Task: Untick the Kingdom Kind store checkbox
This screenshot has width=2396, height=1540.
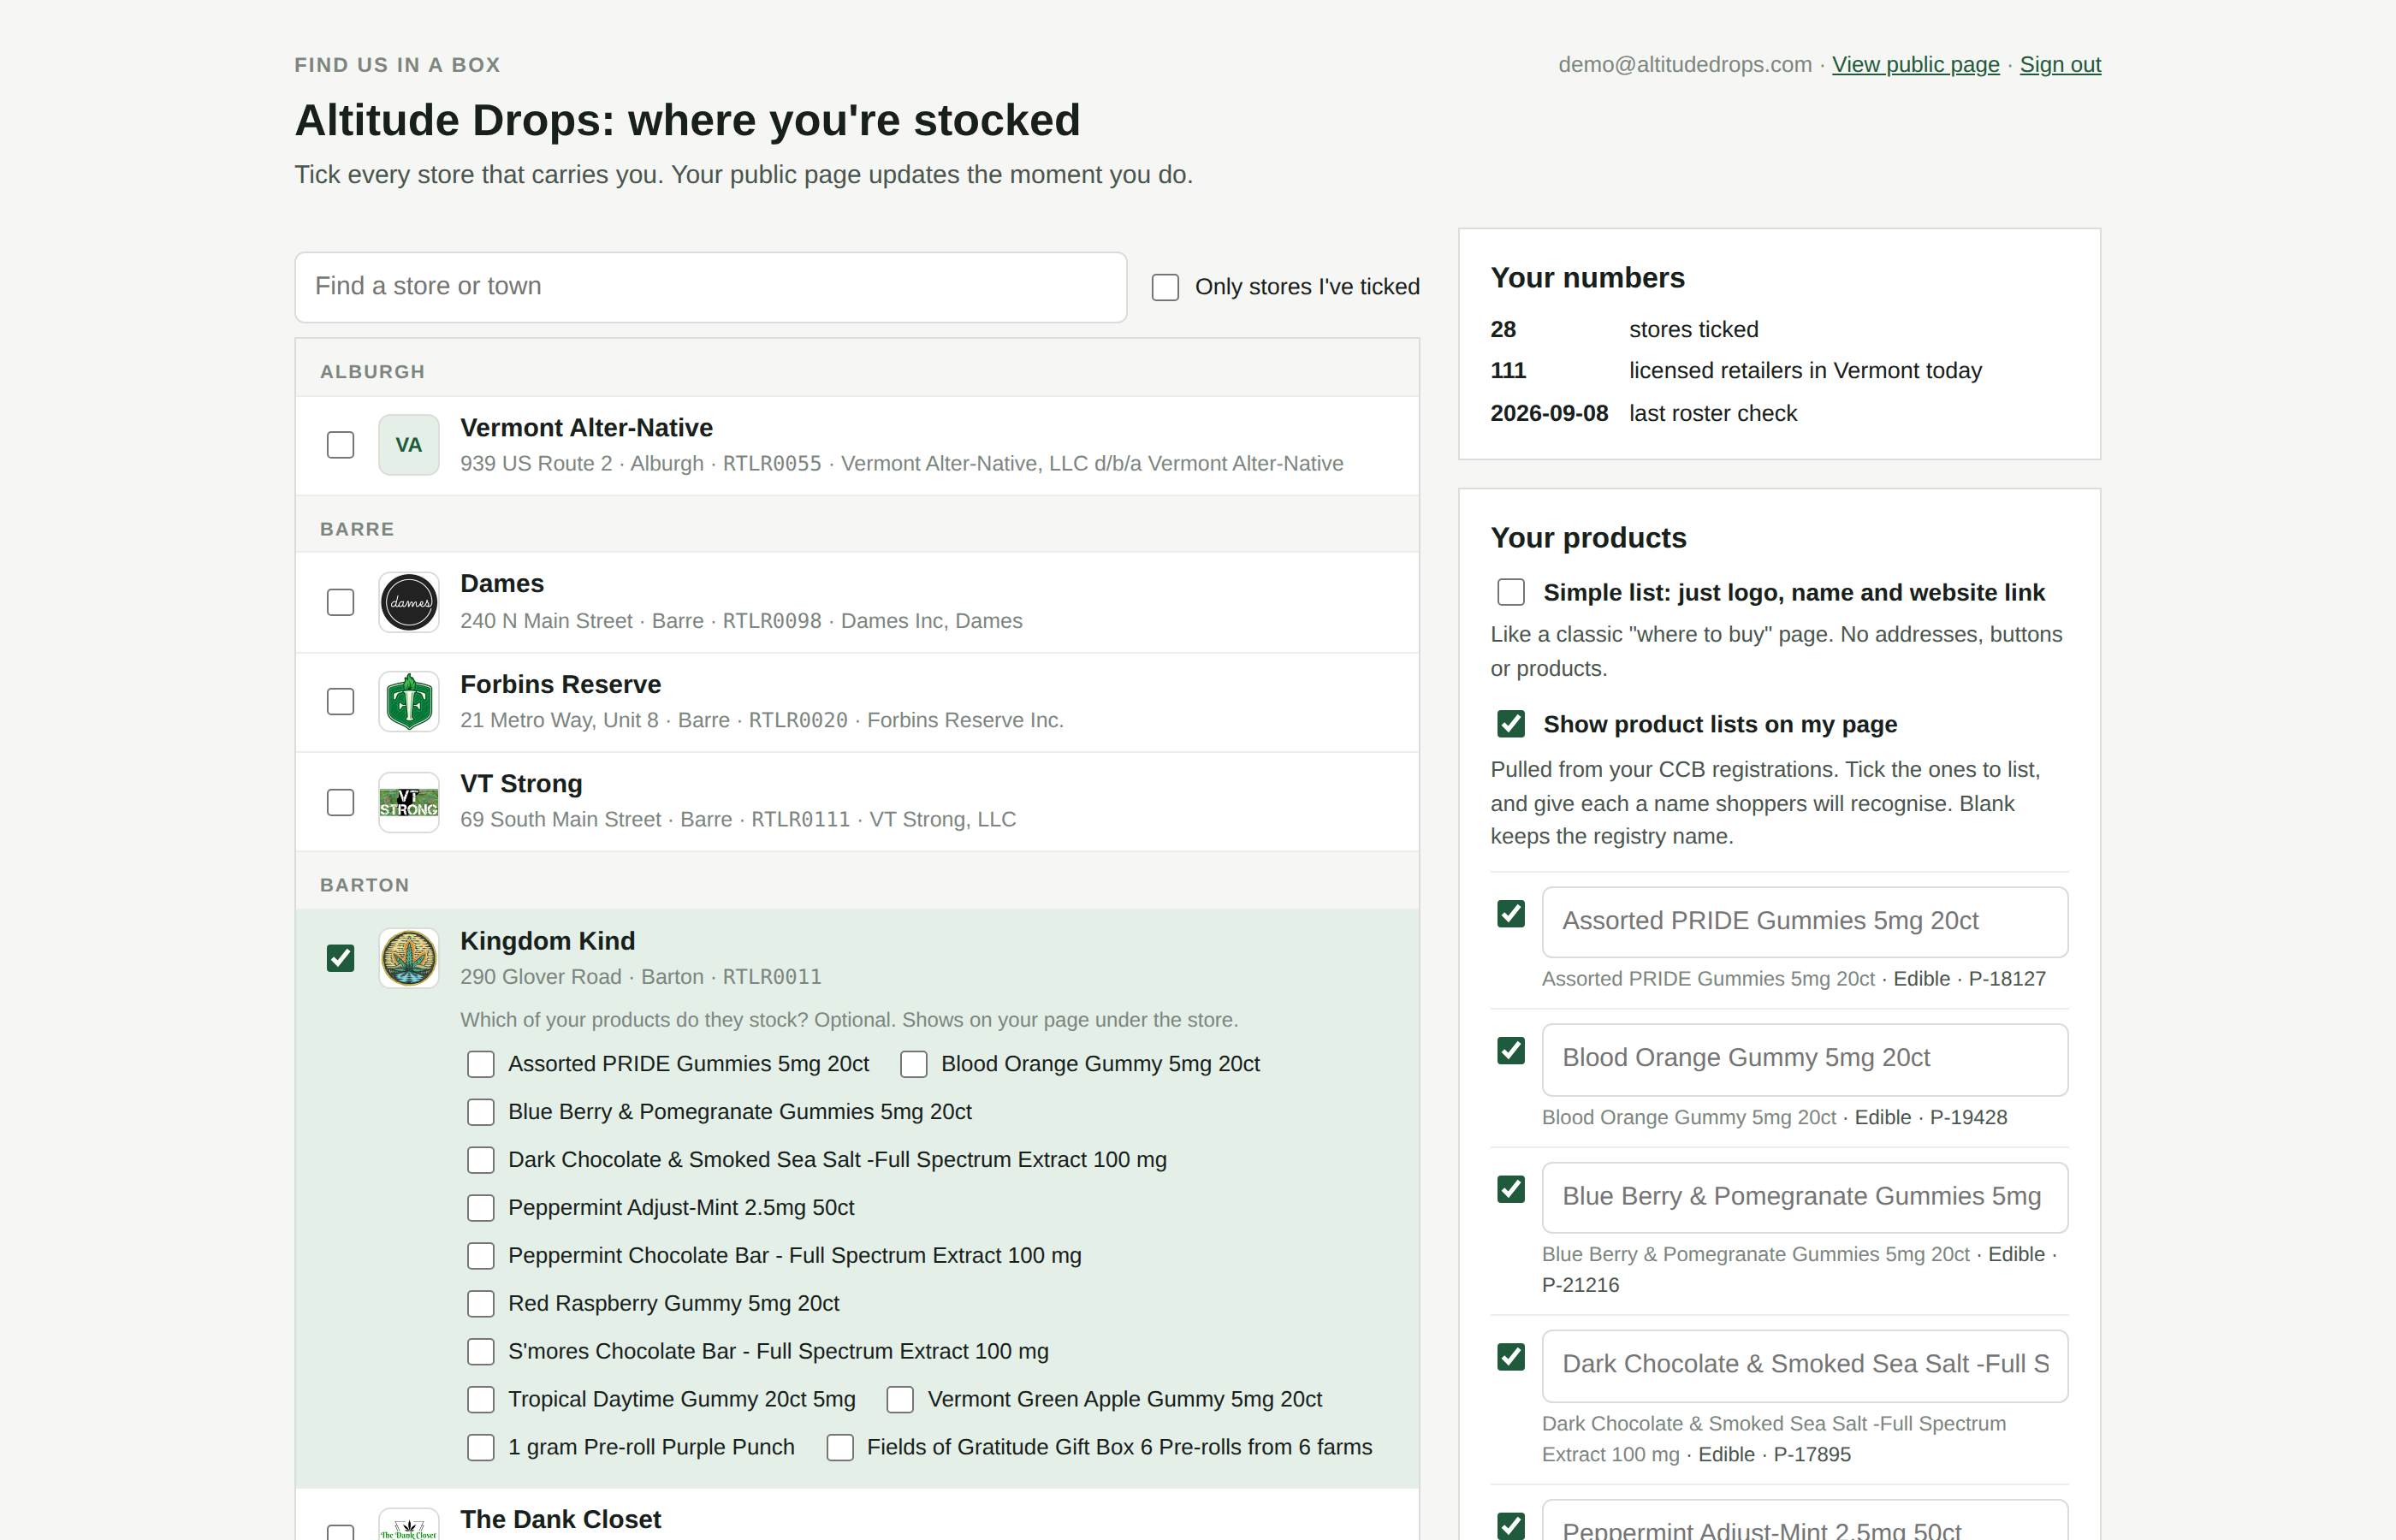Action: coord(340,958)
